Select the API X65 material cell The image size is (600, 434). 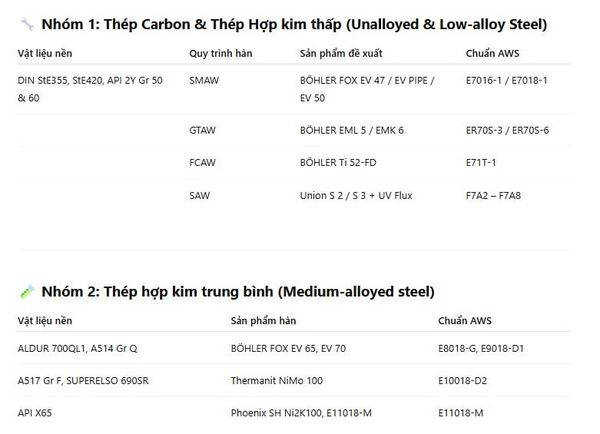click(34, 413)
